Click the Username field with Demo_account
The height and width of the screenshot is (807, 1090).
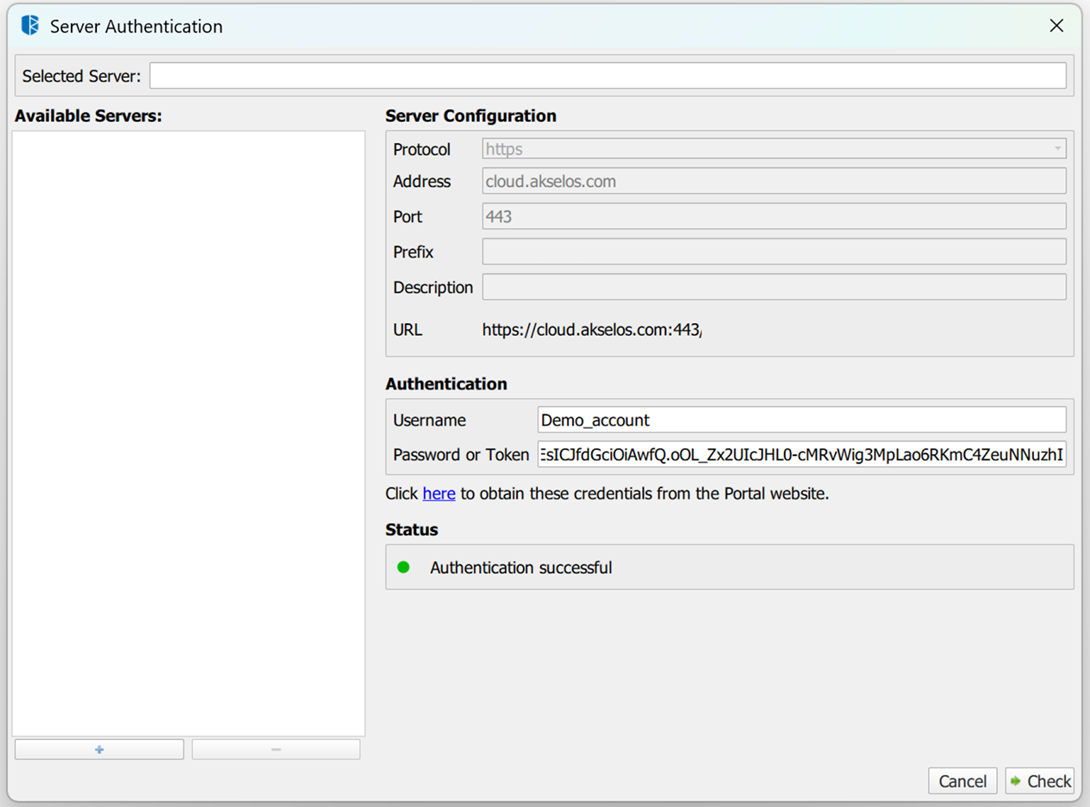click(x=802, y=420)
